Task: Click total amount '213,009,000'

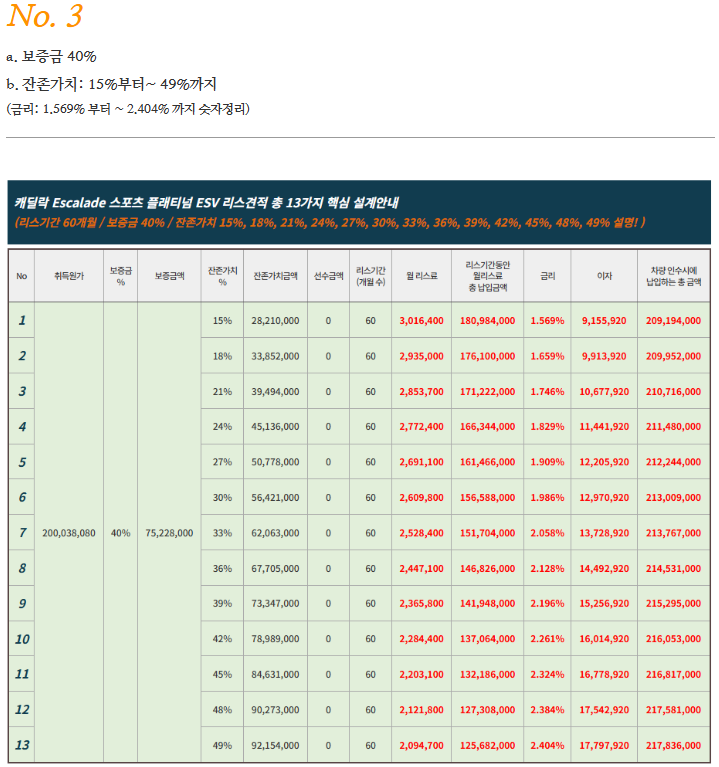Action: [x=674, y=497]
